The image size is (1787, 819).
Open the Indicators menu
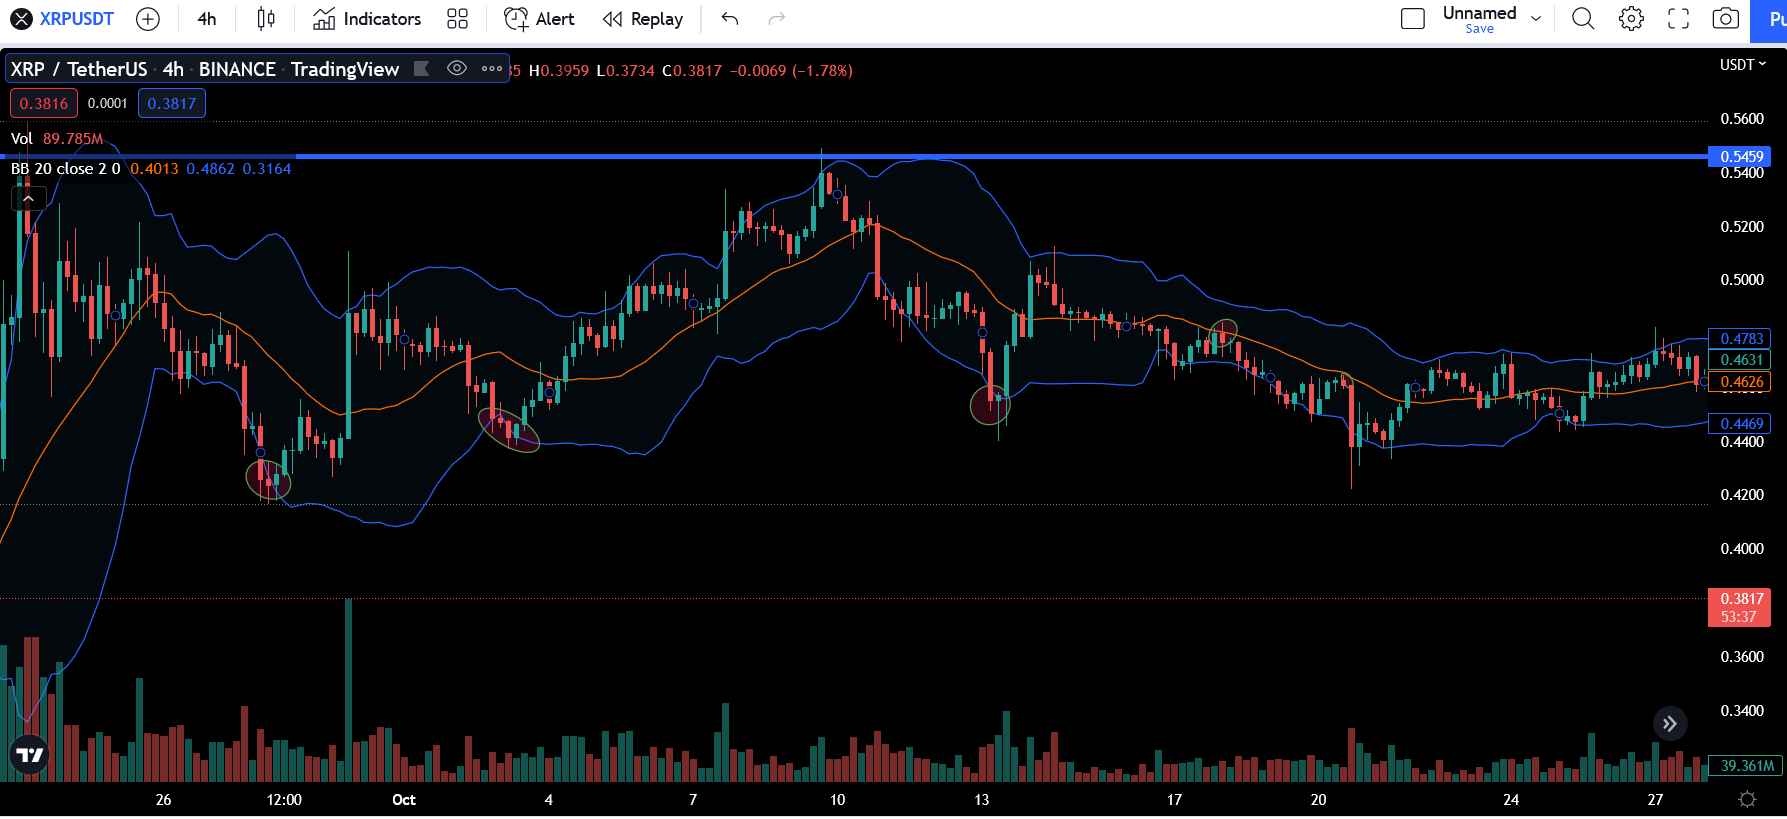(x=367, y=19)
